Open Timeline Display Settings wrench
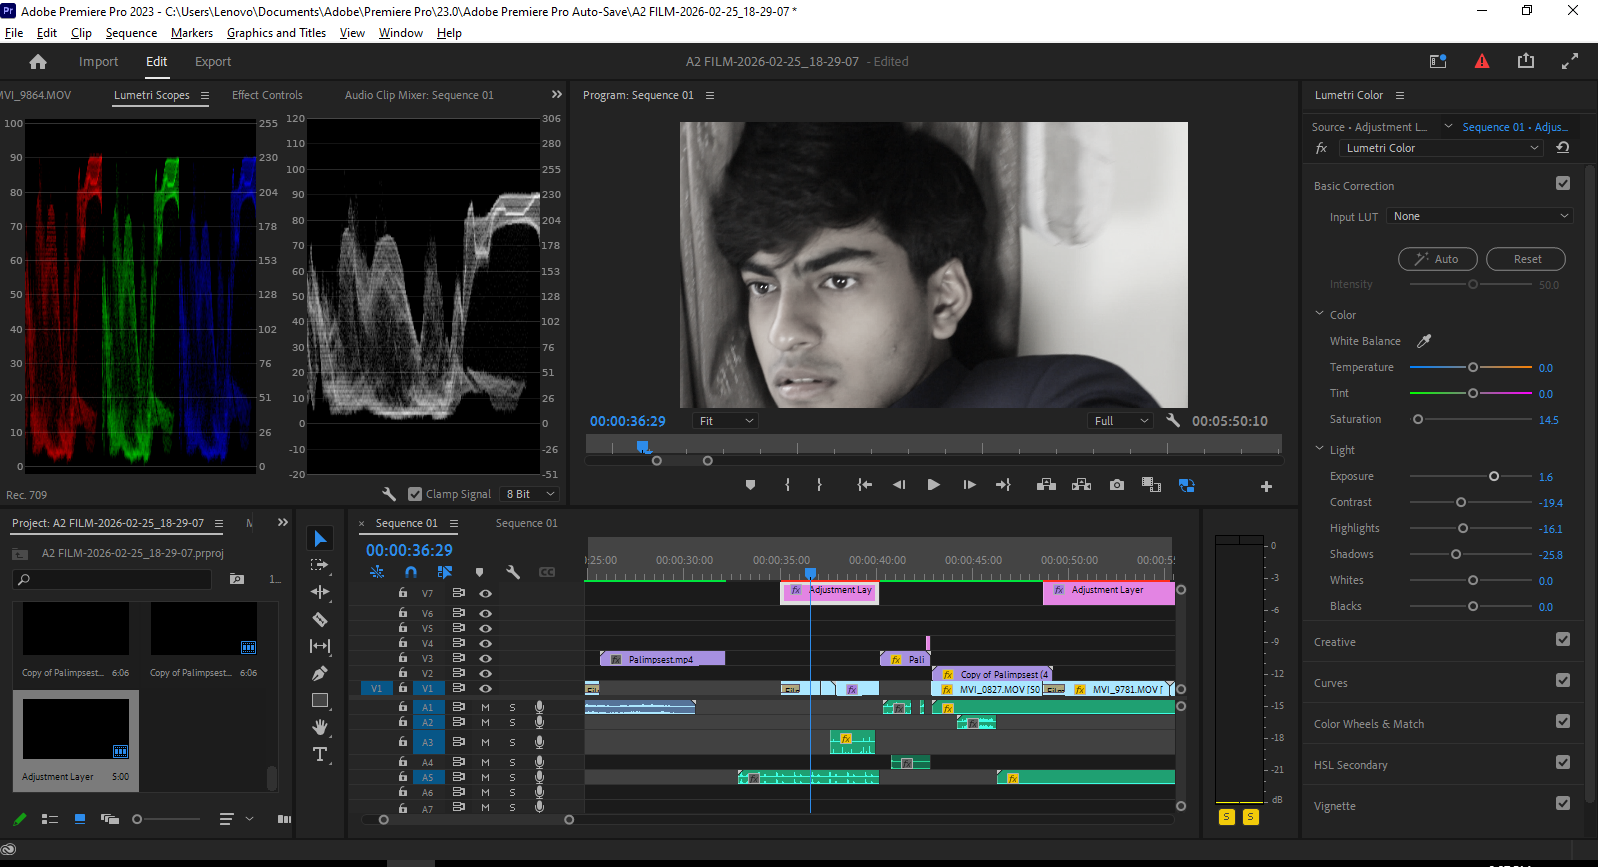This screenshot has height=867, width=1598. click(513, 572)
